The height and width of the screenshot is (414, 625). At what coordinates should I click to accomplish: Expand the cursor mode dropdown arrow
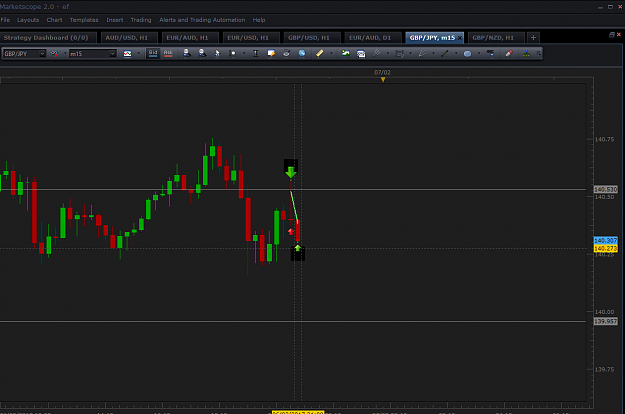tap(244, 53)
